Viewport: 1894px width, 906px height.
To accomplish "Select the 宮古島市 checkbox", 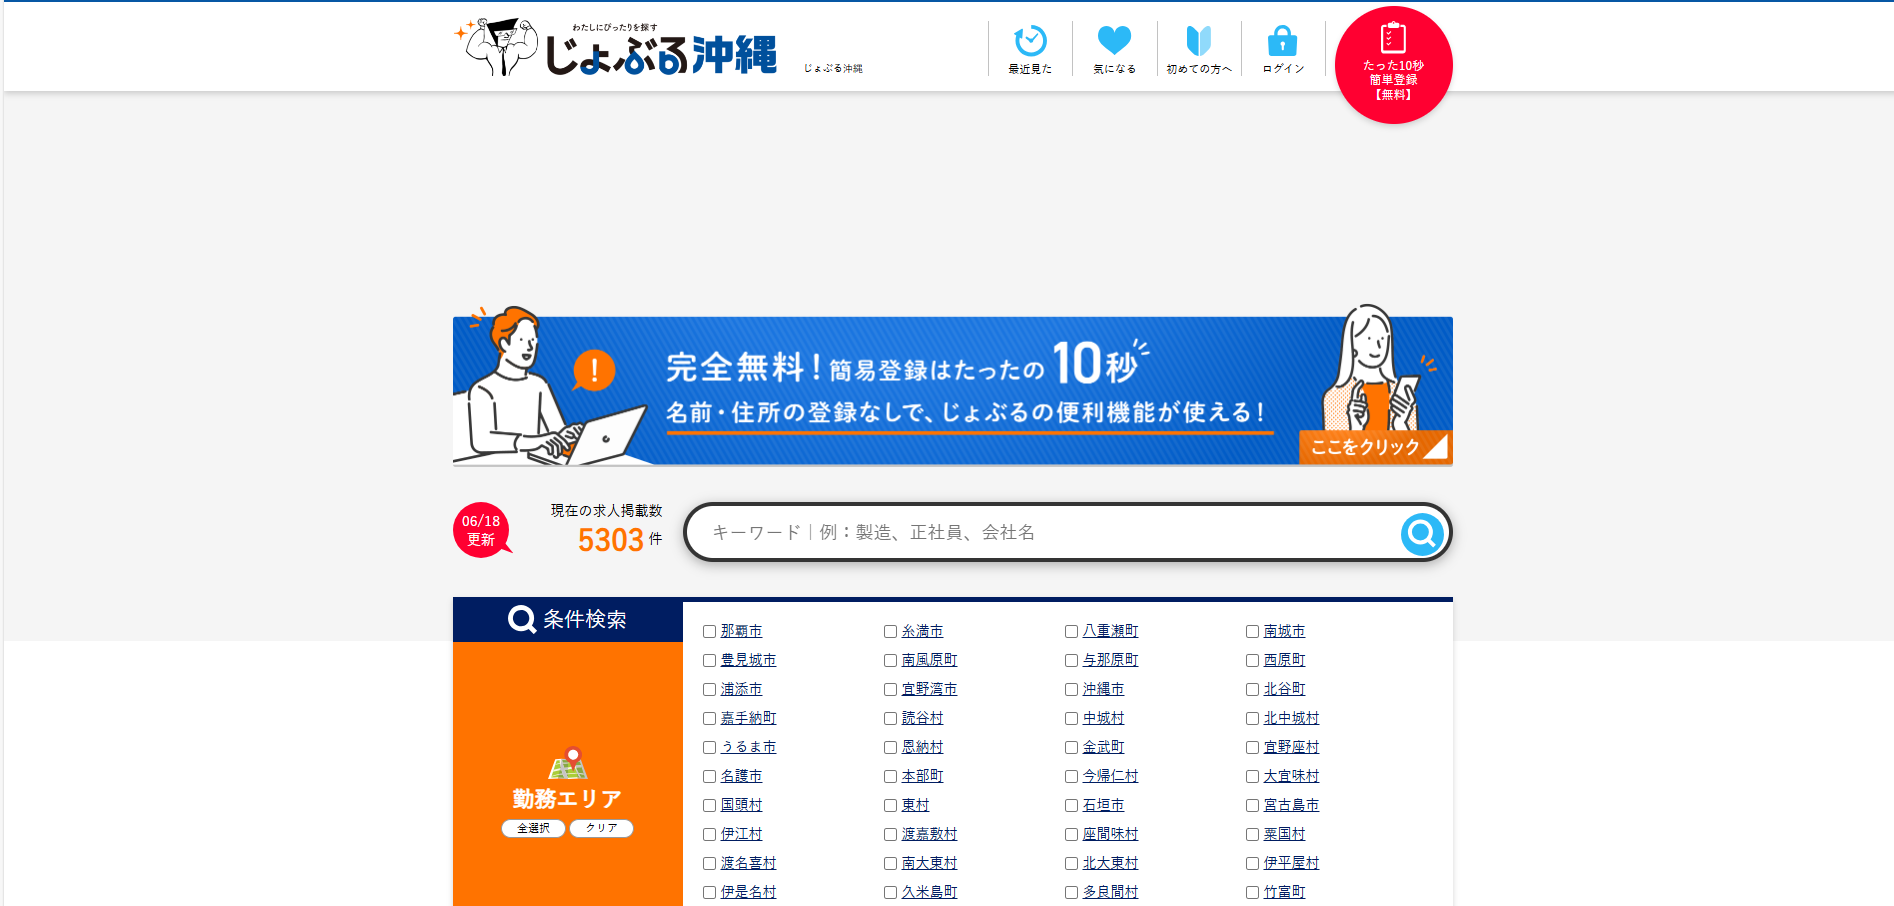I will [1252, 806].
